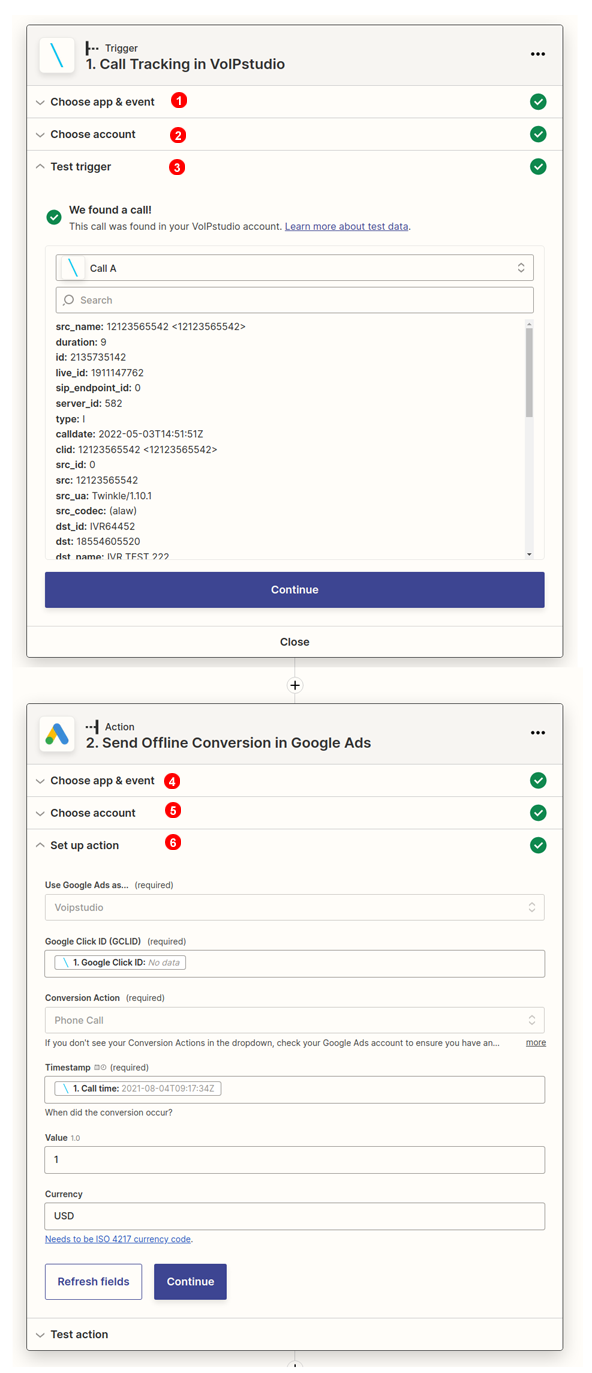Viewport: 592px width, 1373px height.
Task: Open the Use Google Ads as Voipstudio dropdown
Action: 295,907
